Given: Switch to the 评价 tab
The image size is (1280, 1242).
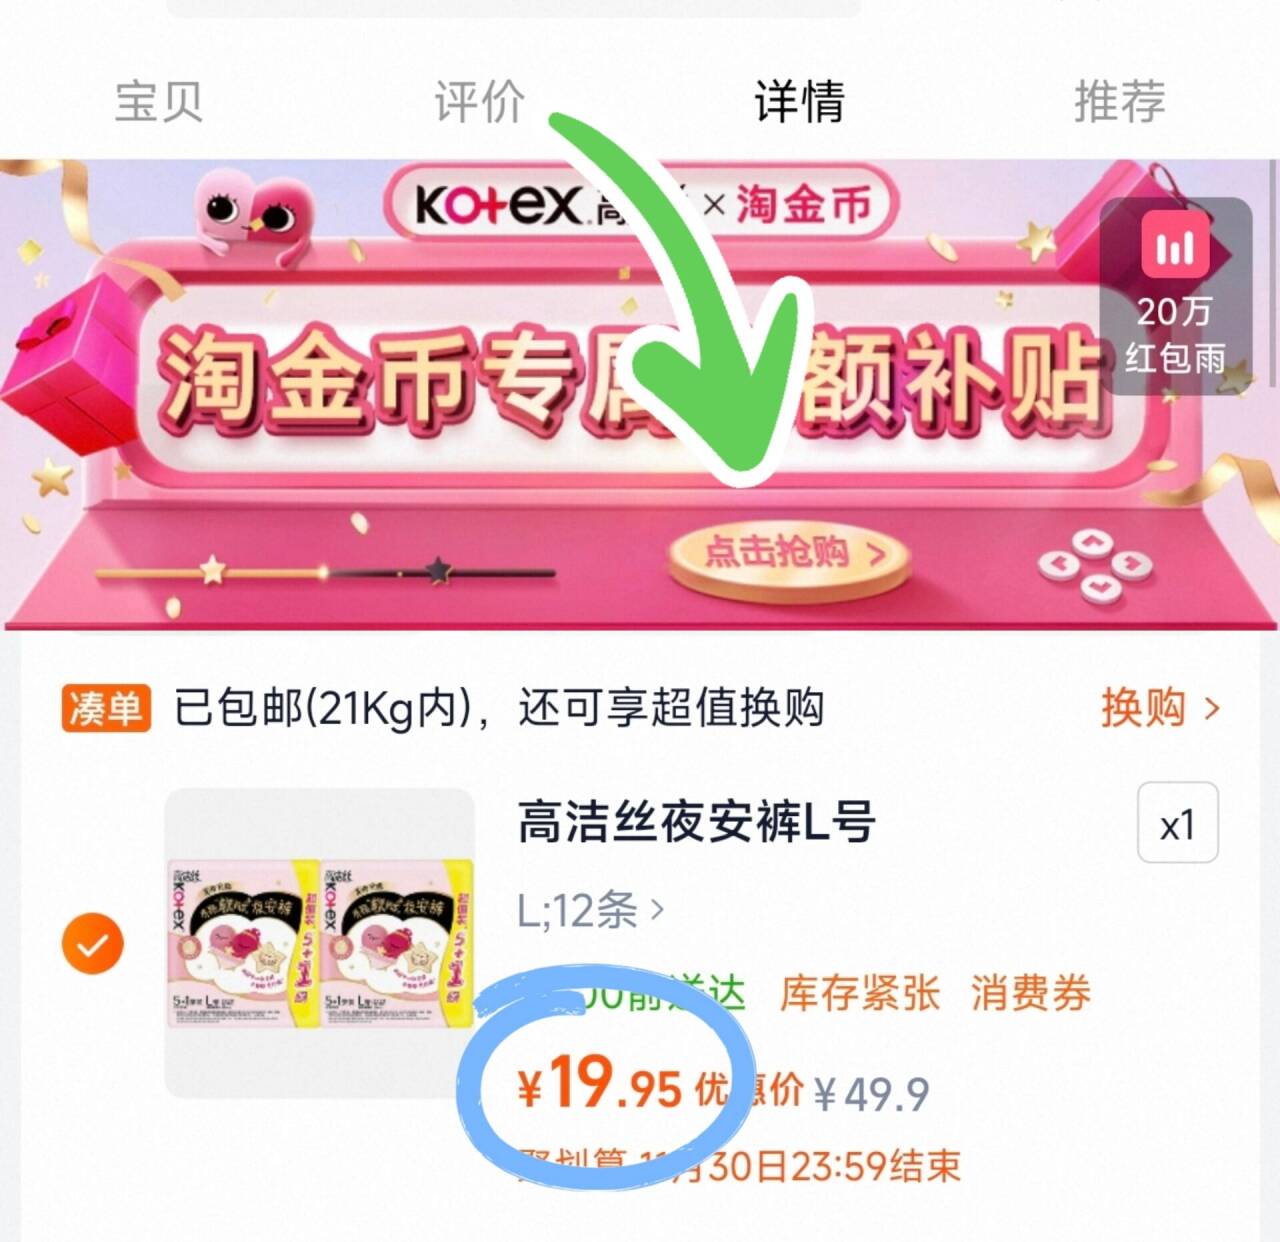Looking at the screenshot, I should (x=479, y=102).
